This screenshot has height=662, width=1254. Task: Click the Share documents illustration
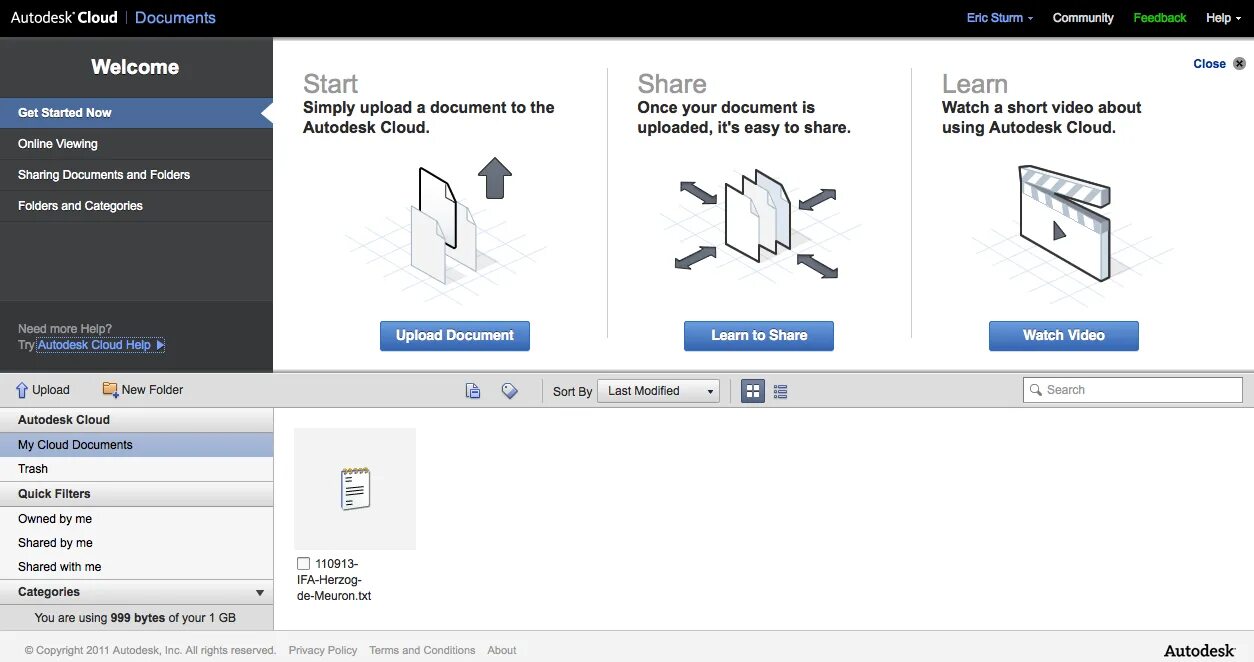tap(758, 222)
